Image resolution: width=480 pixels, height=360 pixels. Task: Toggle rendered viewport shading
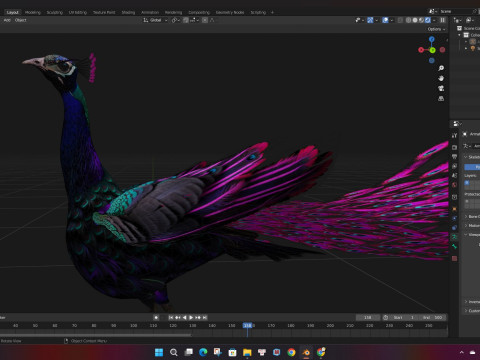point(428,20)
